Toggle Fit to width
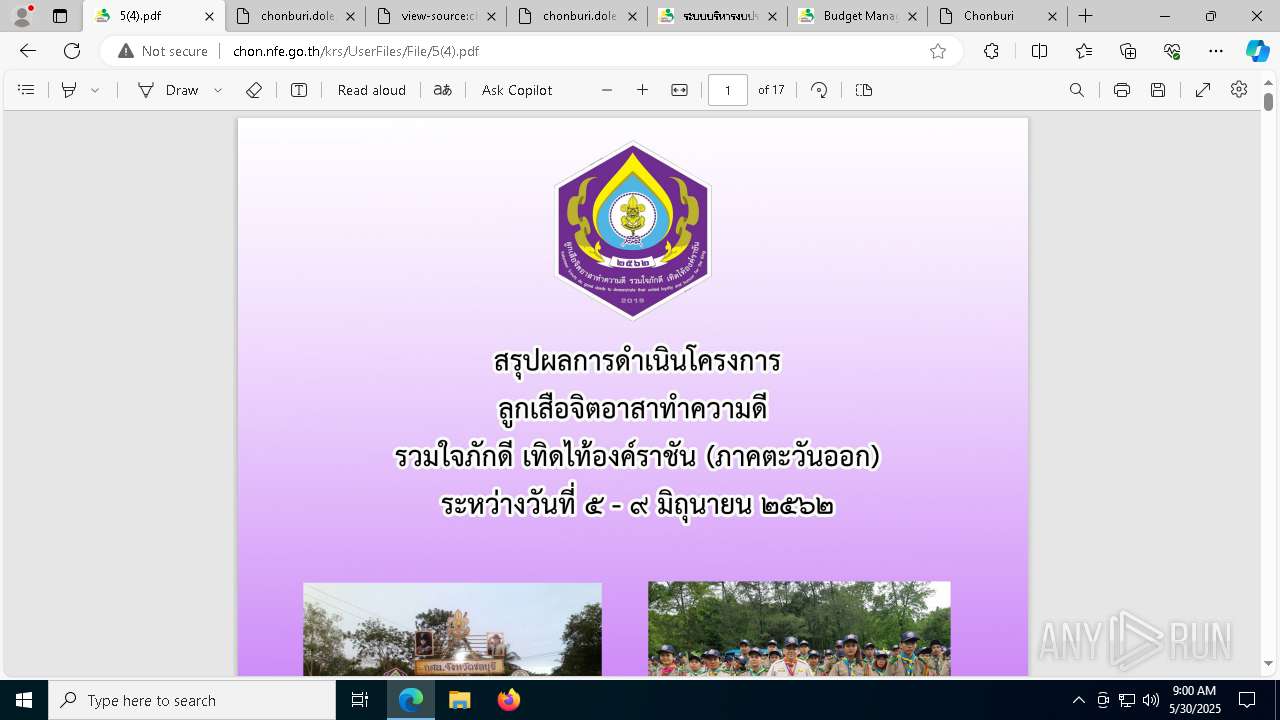This screenshot has width=1280, height=720. (x=680, y=90)
